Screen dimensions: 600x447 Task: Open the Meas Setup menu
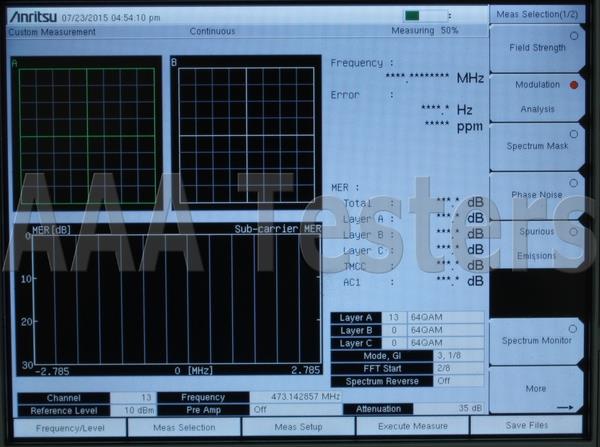298,427
